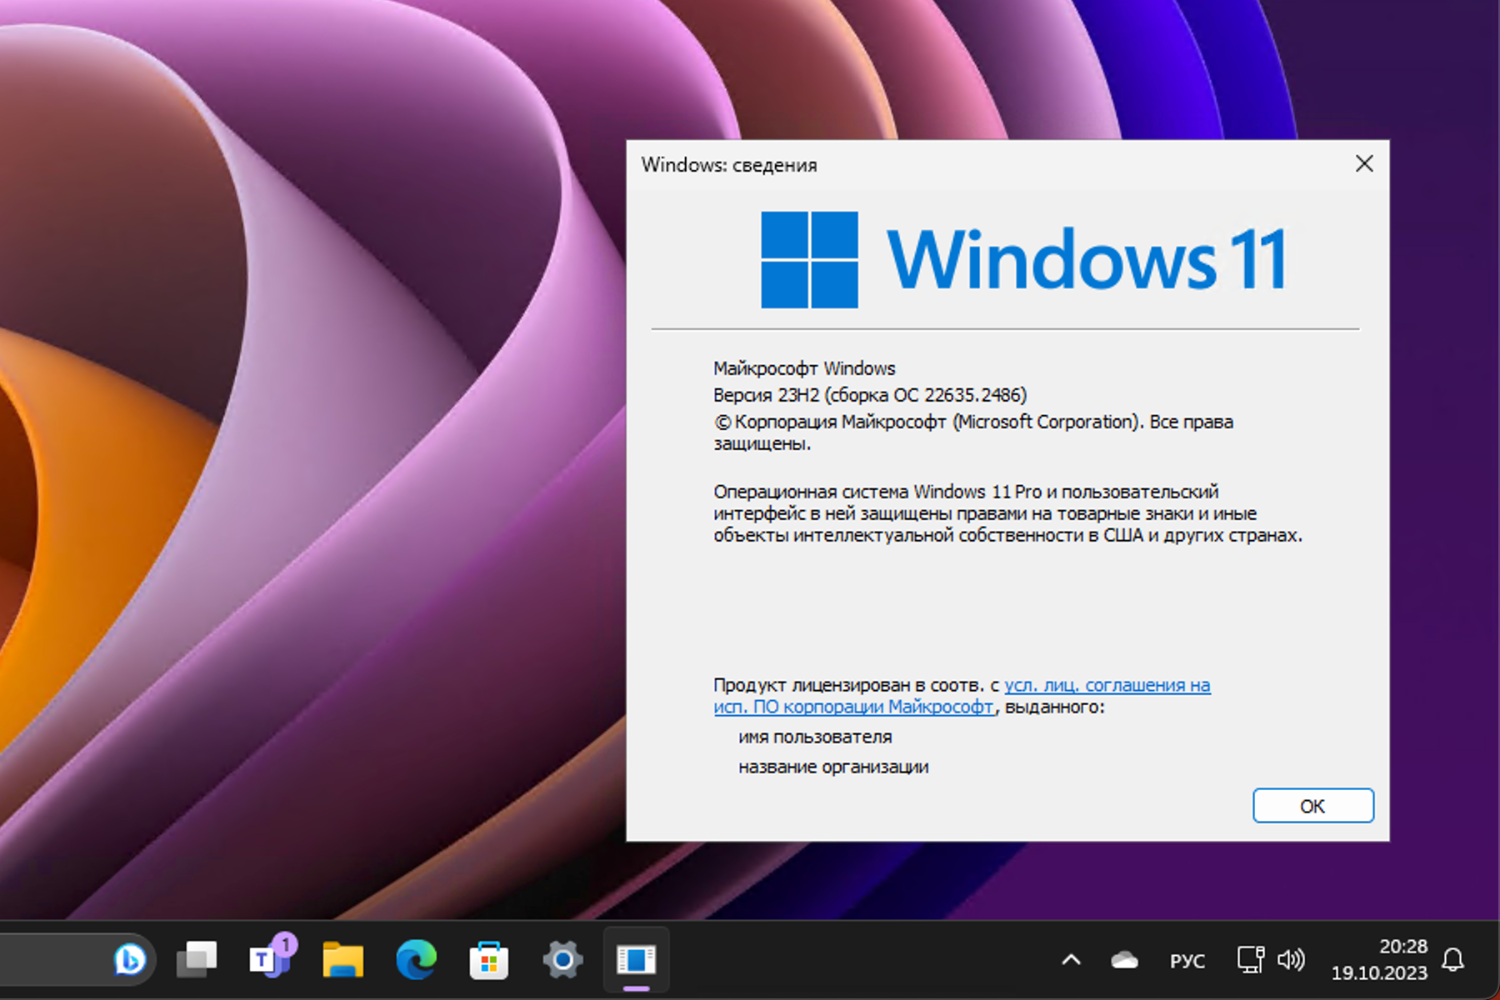The image size is (1500, 1000).
Task: Open the network settings flyout
Action: click(x=1249, y=960)
